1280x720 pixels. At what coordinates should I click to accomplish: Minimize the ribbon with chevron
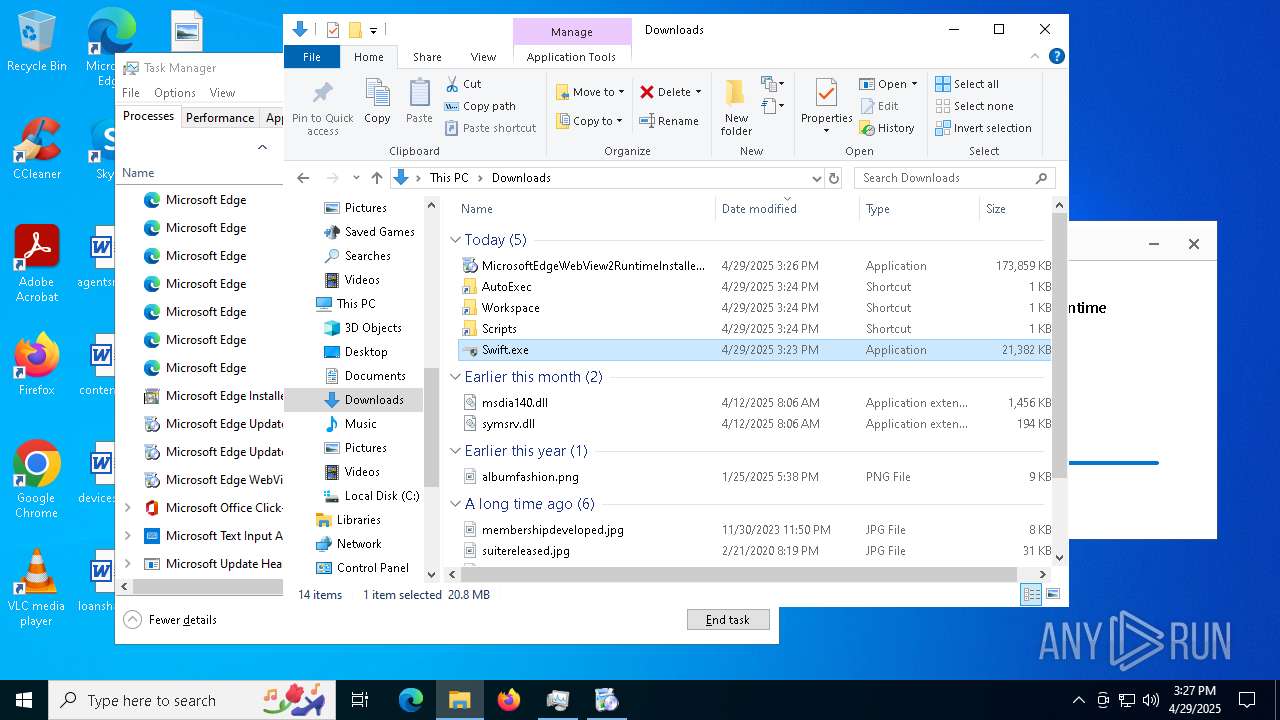tap(1037, 57)
